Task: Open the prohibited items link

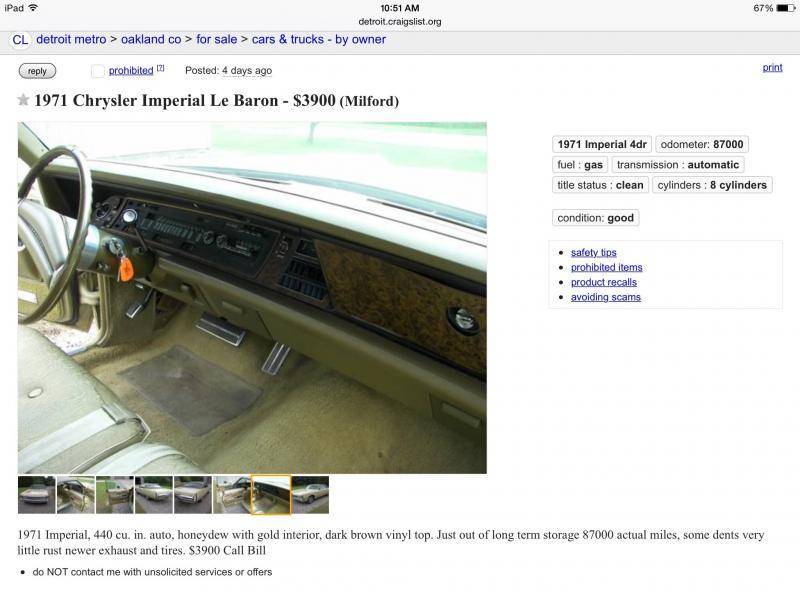Action: click(607, 267)
